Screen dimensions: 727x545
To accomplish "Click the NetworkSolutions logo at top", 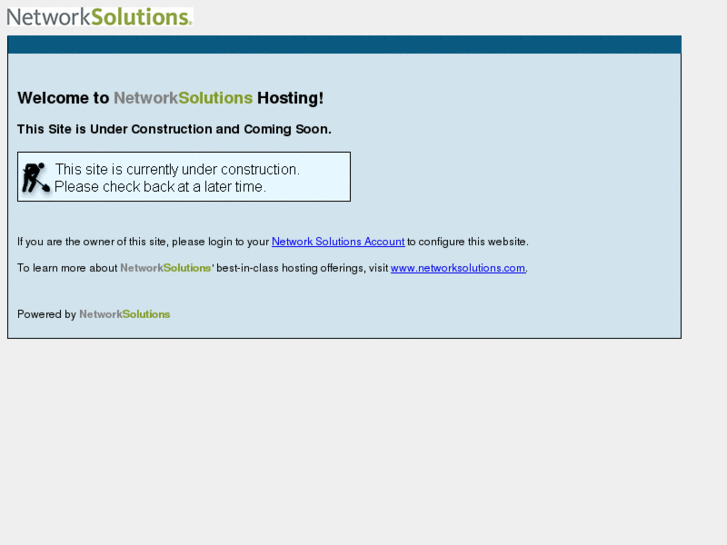I will pyautogui.click(x=100, y=17).
